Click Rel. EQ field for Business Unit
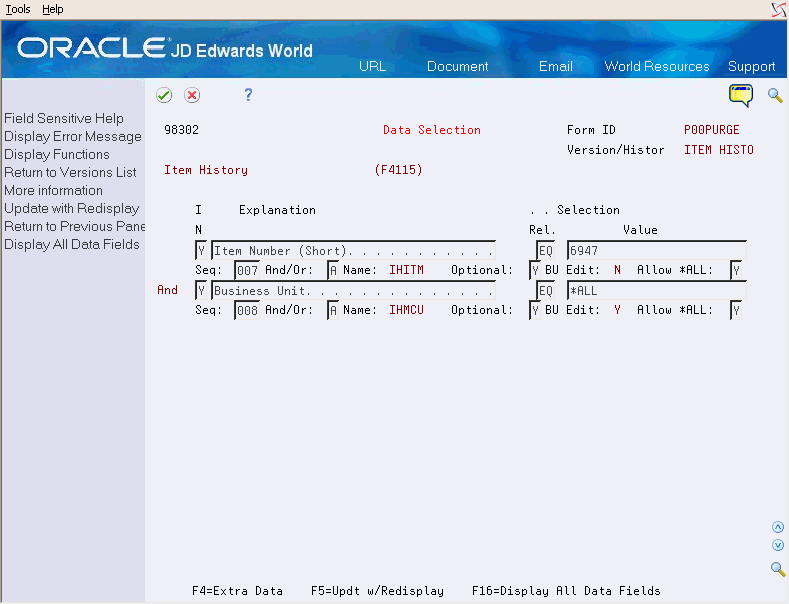Viewport: 789px width, 604px height. click(x=545, y=290)
